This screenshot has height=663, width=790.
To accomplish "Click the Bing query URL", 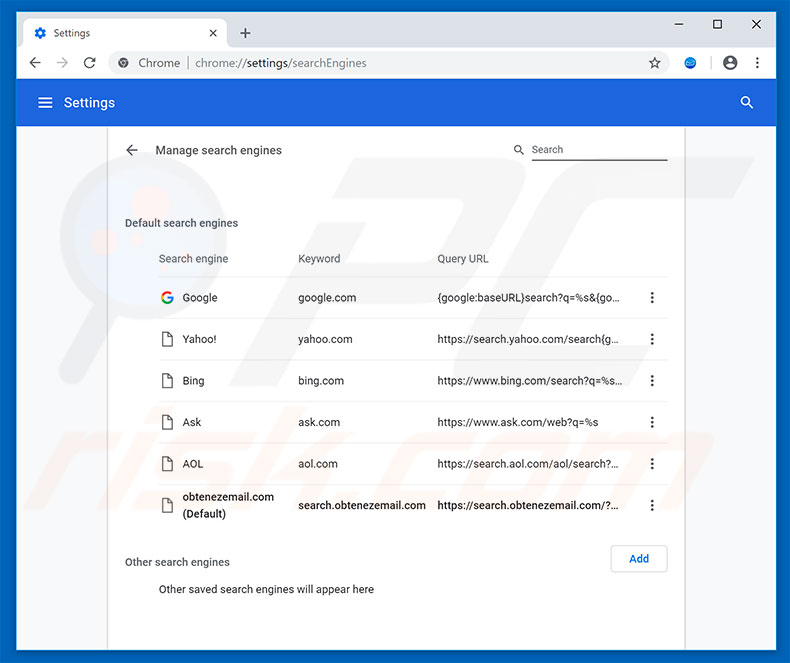I will point(530,381).
